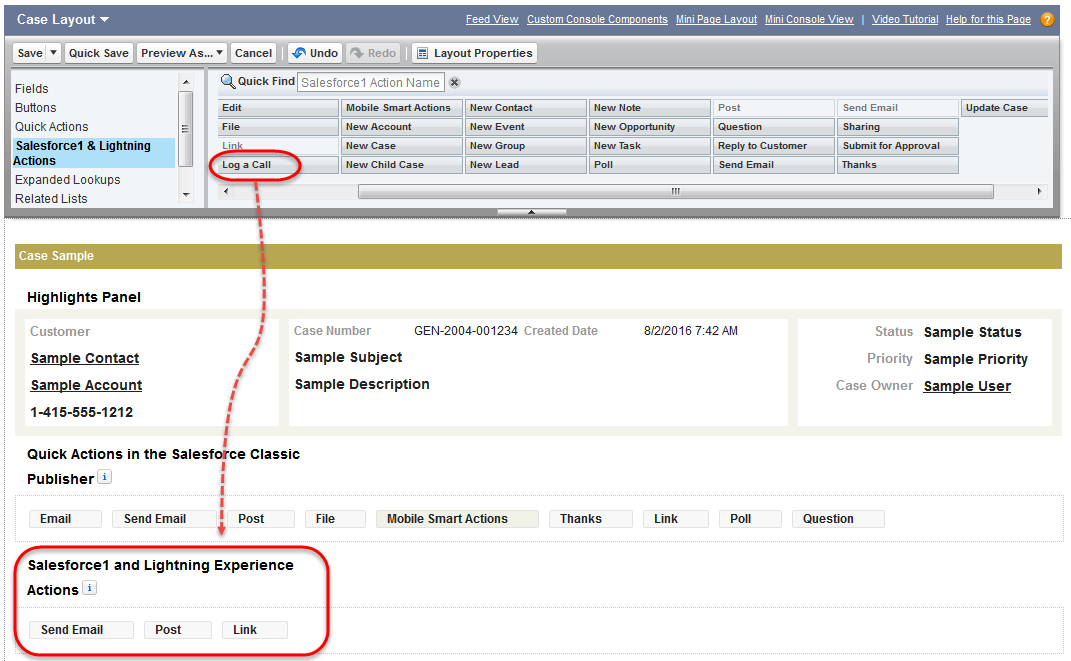The width and height of the screenshot is (1071, 661).
Task: Click the palette horizontal scroll right arrow
Action: point(1039,191)
